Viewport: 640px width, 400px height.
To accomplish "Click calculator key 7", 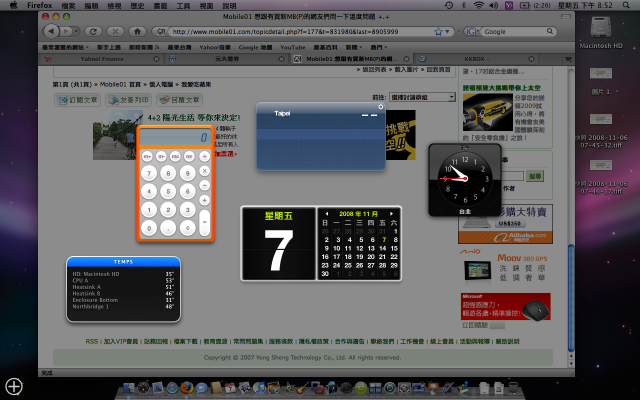I will click(x=149, y=173).
